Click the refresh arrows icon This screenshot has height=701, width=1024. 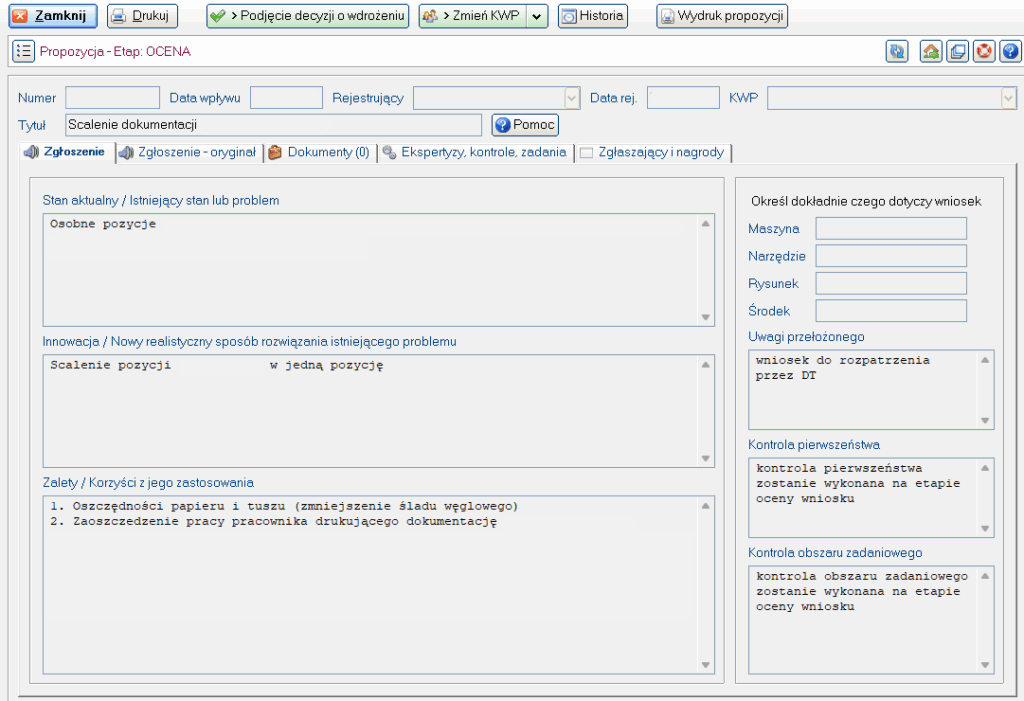point(895,51)
